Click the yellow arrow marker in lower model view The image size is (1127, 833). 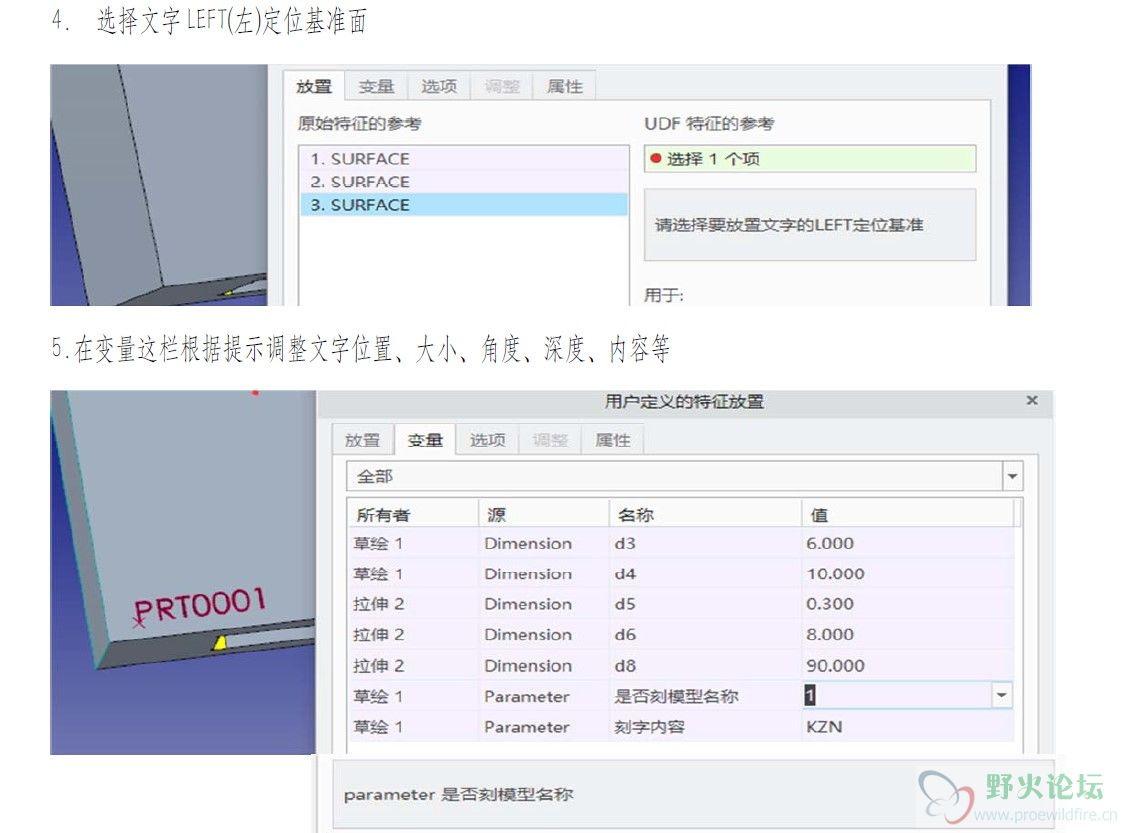(221, 642)
